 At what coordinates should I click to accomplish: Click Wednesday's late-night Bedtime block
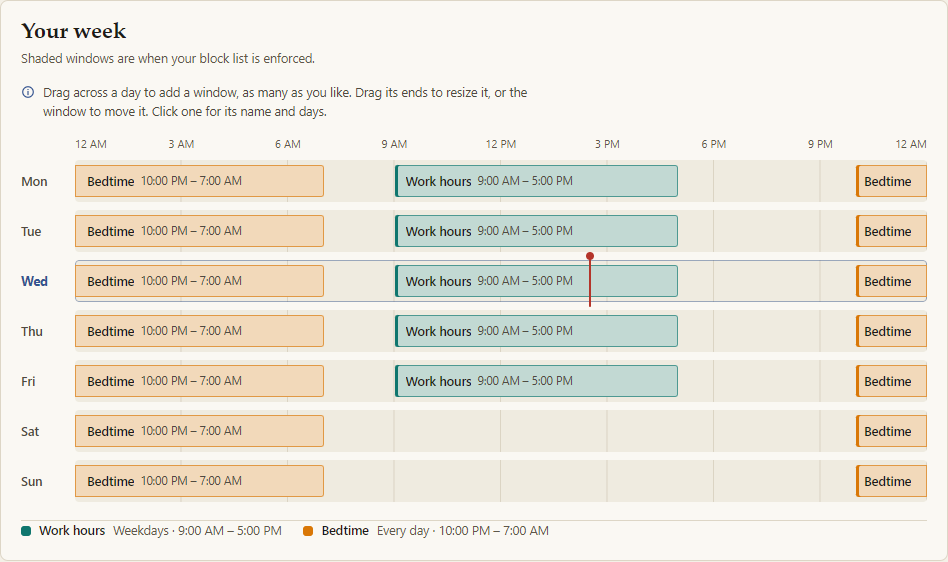point(891,282)
